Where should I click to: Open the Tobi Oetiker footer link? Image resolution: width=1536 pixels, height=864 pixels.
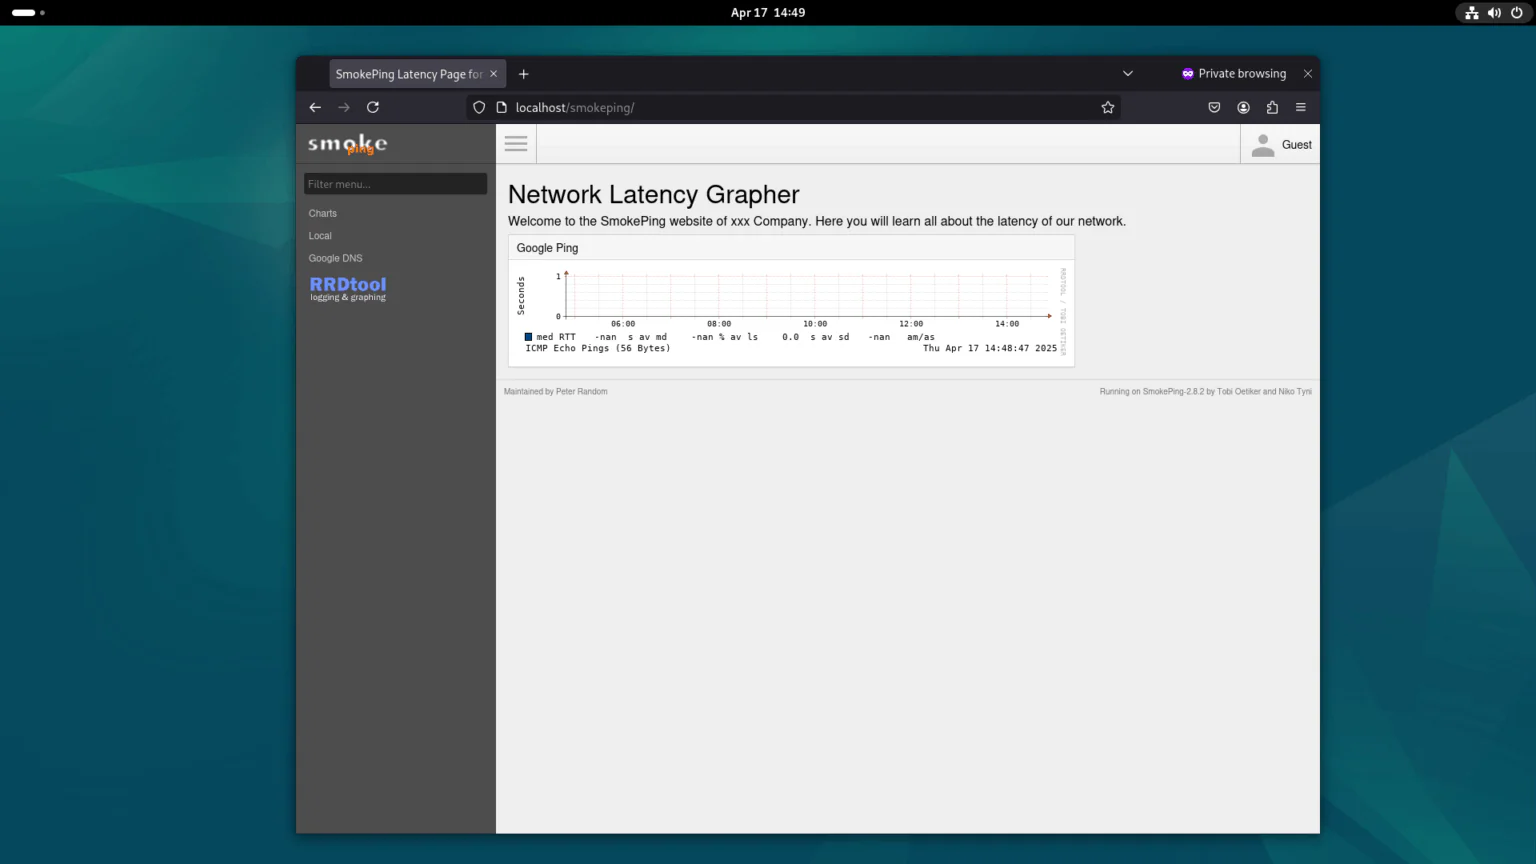coord(1238,392)
